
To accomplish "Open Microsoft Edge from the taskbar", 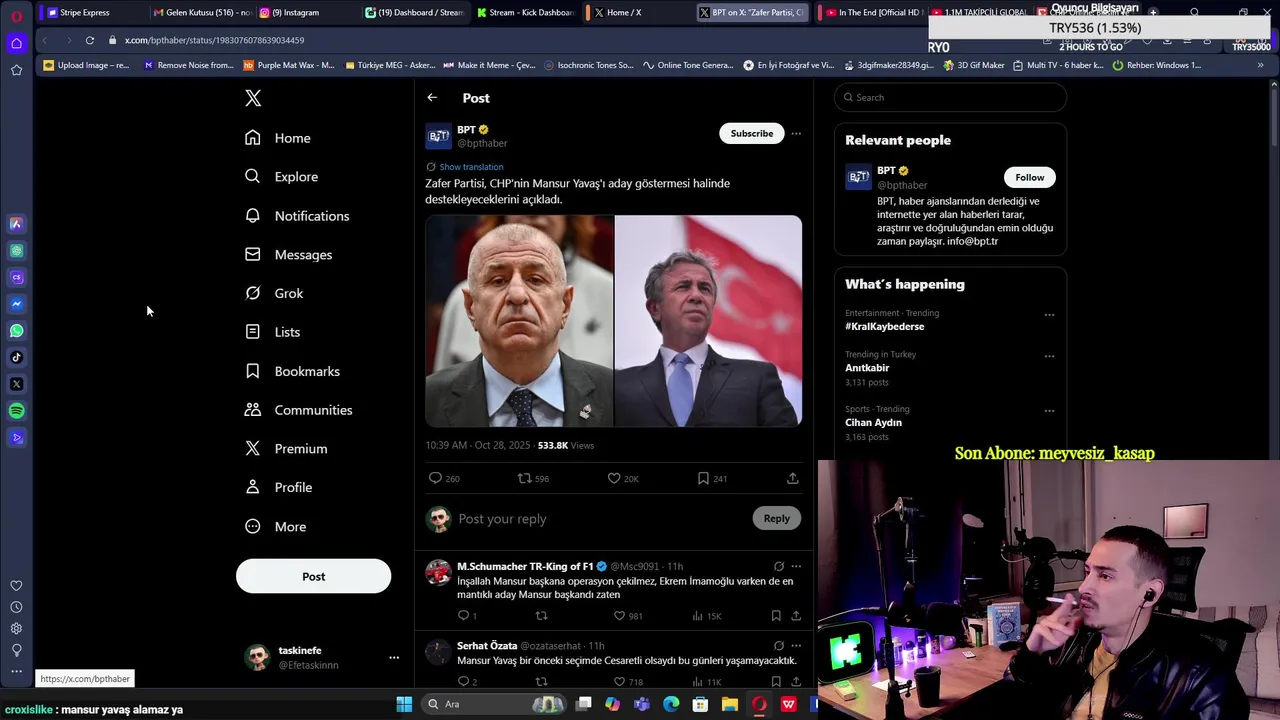I will (x=671, y=704).
